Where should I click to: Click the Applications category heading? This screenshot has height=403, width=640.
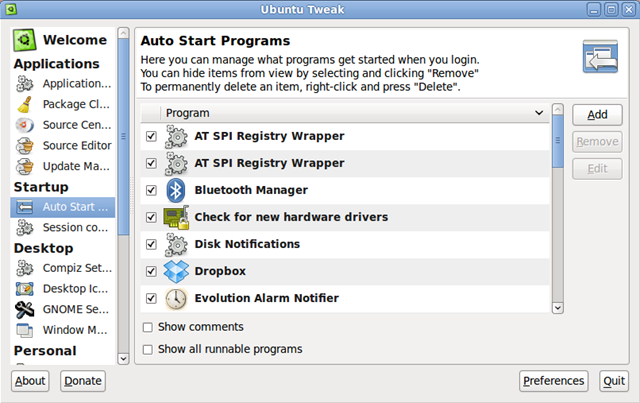56,64
